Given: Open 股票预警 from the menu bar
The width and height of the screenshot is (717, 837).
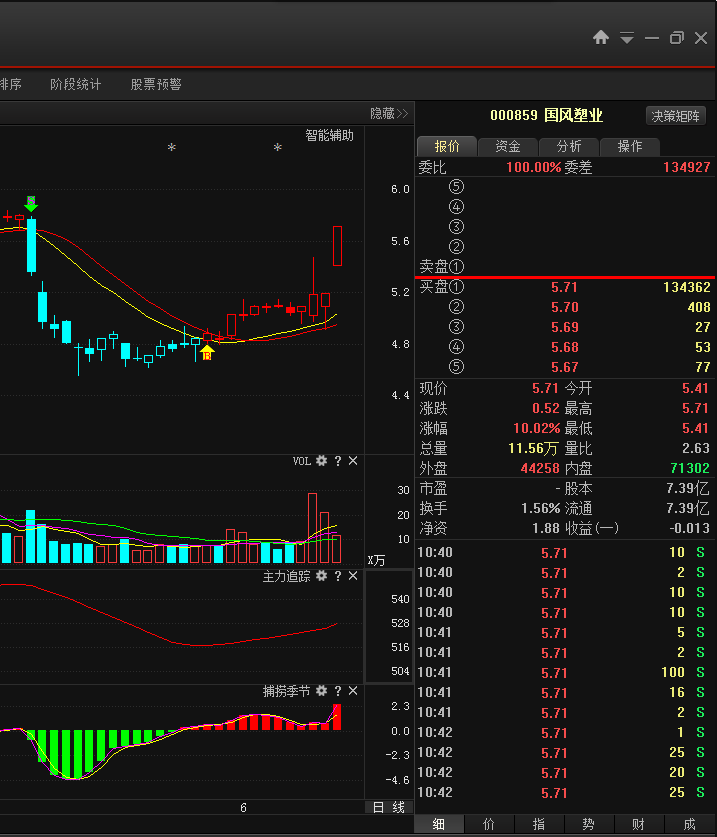Looking at the screenshot, I should tap(156, 85).
